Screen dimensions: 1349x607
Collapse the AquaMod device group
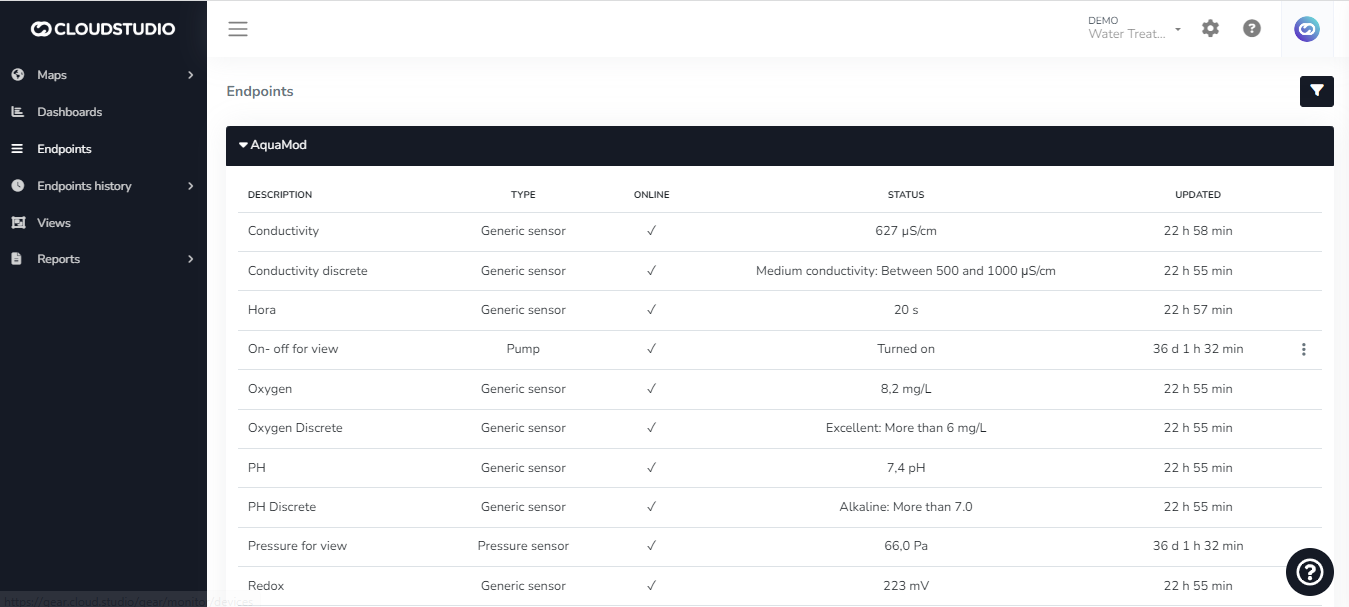242,144
